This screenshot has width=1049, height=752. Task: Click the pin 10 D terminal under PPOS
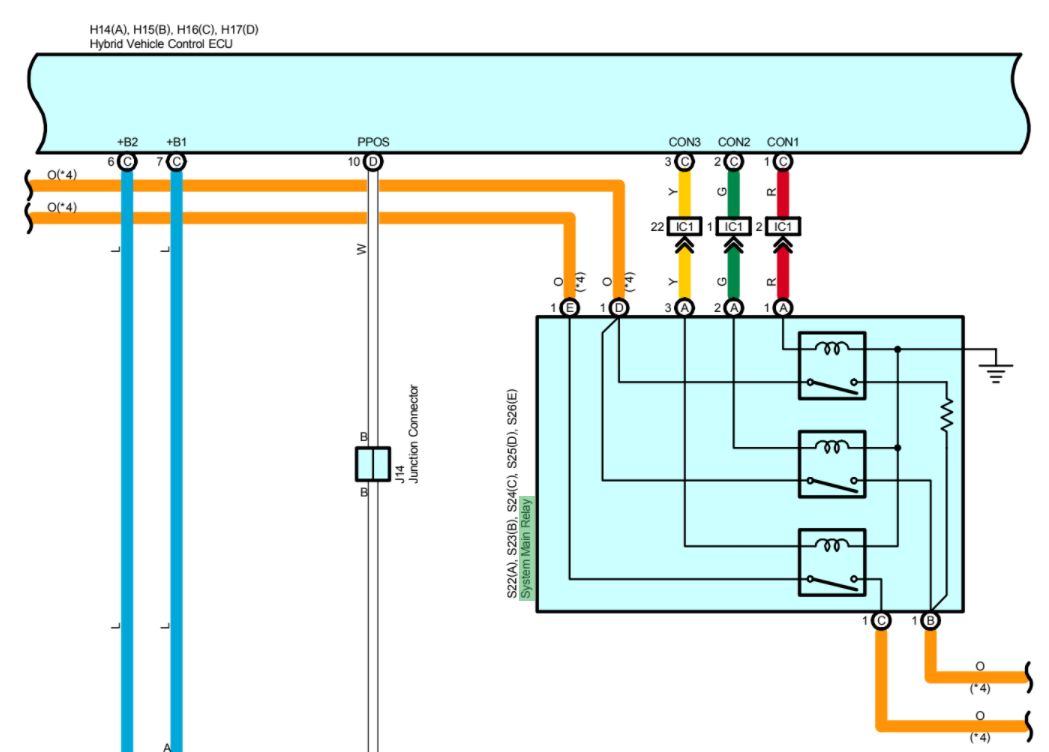(373, 162)
